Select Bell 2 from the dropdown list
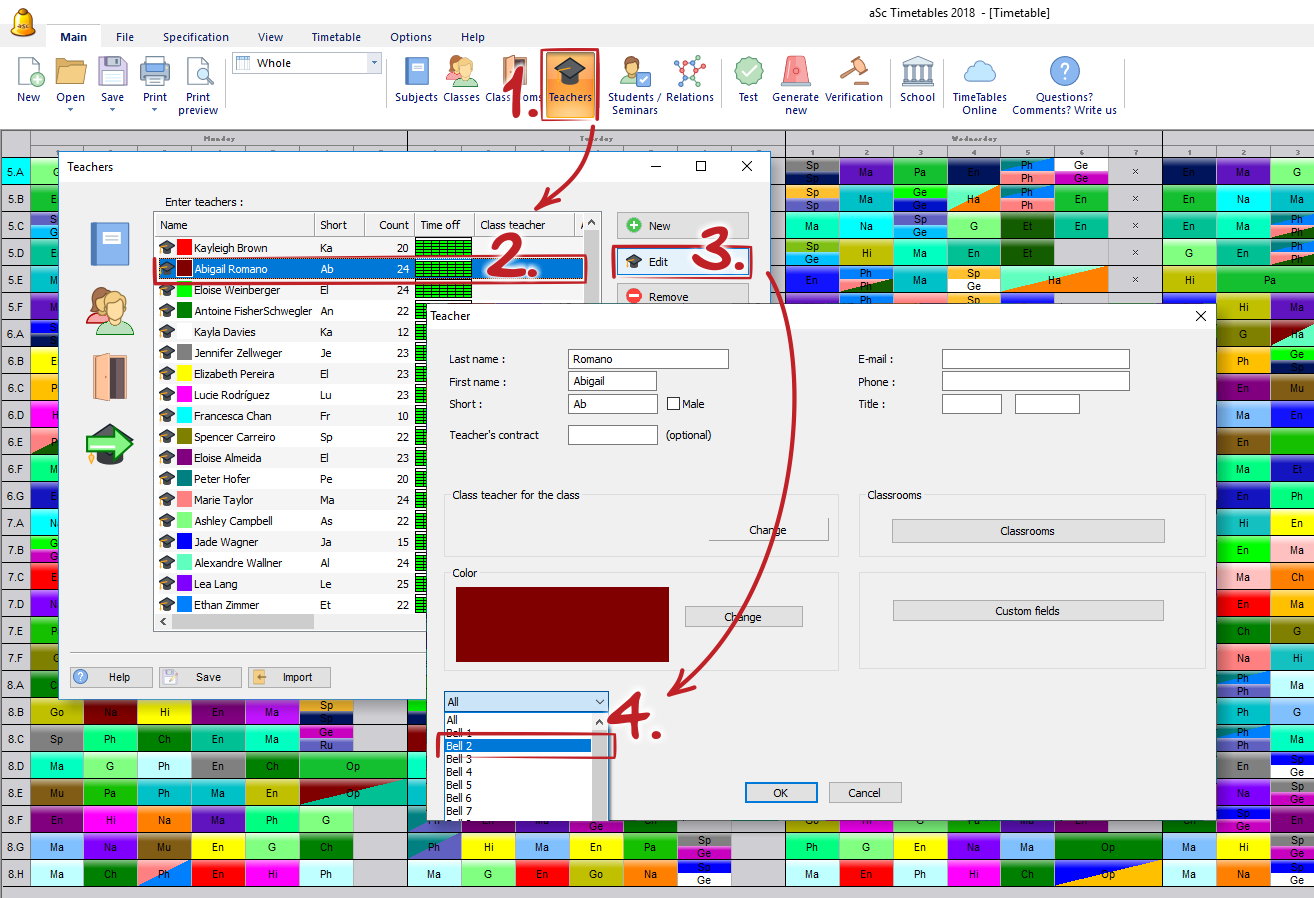The height and width of the screenshot is (898, 1314). pyautogui.click(x=518, y=746)
